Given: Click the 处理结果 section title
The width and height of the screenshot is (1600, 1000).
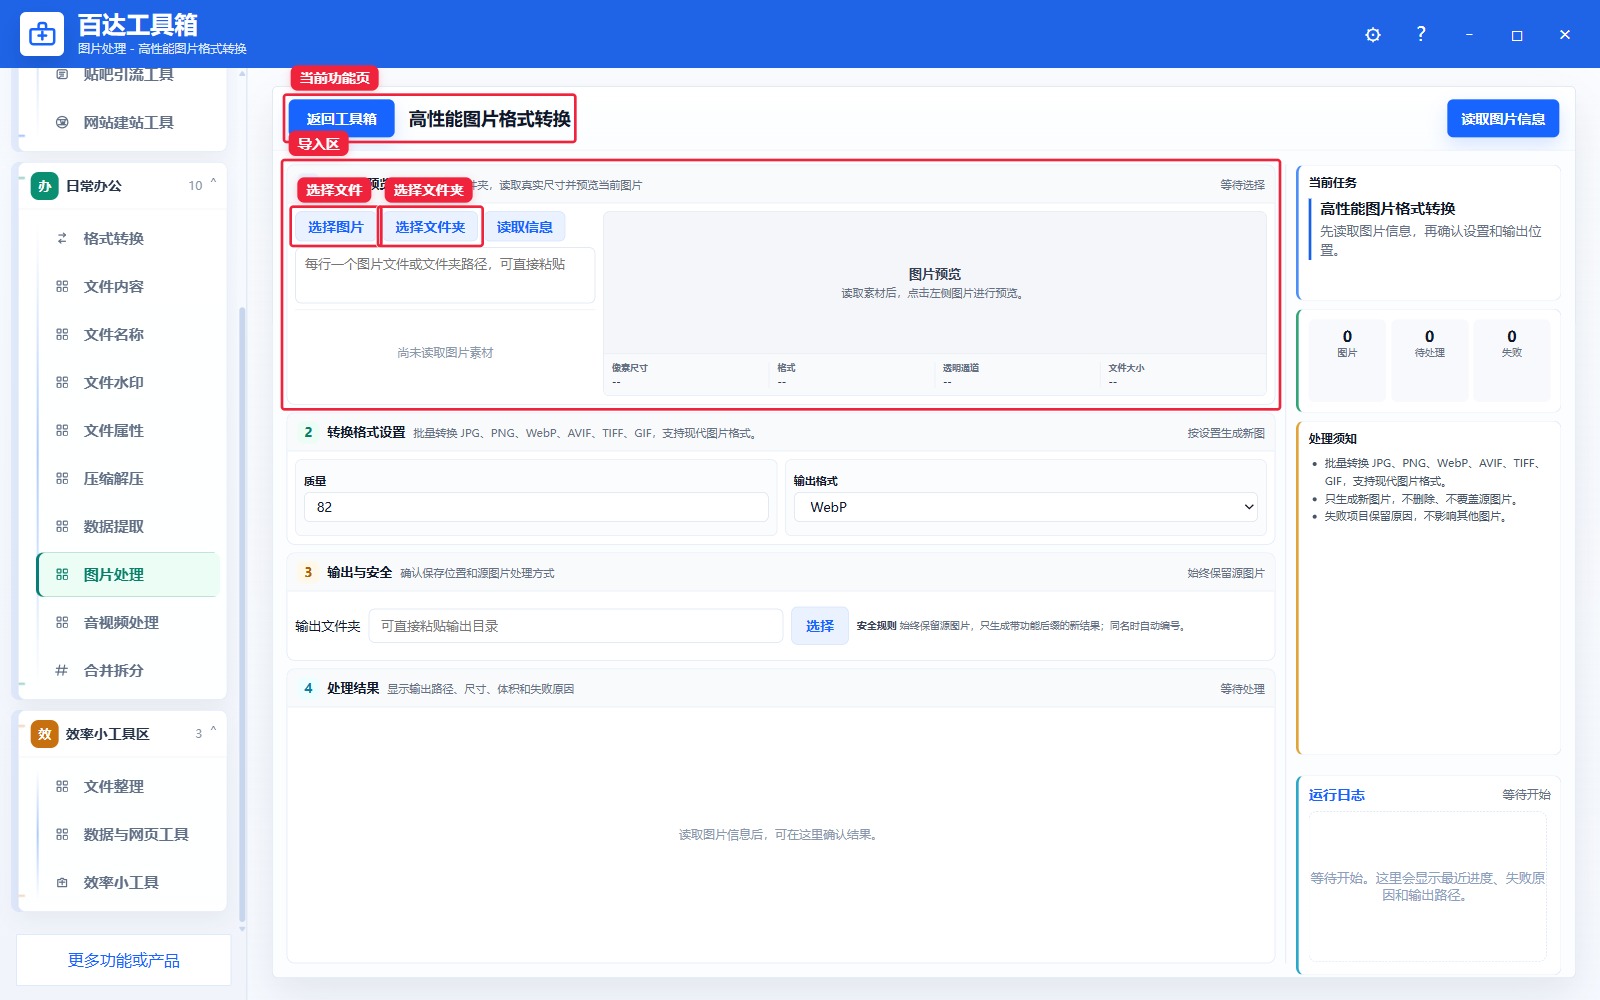Looking at the screenshot, I should 353,688.
